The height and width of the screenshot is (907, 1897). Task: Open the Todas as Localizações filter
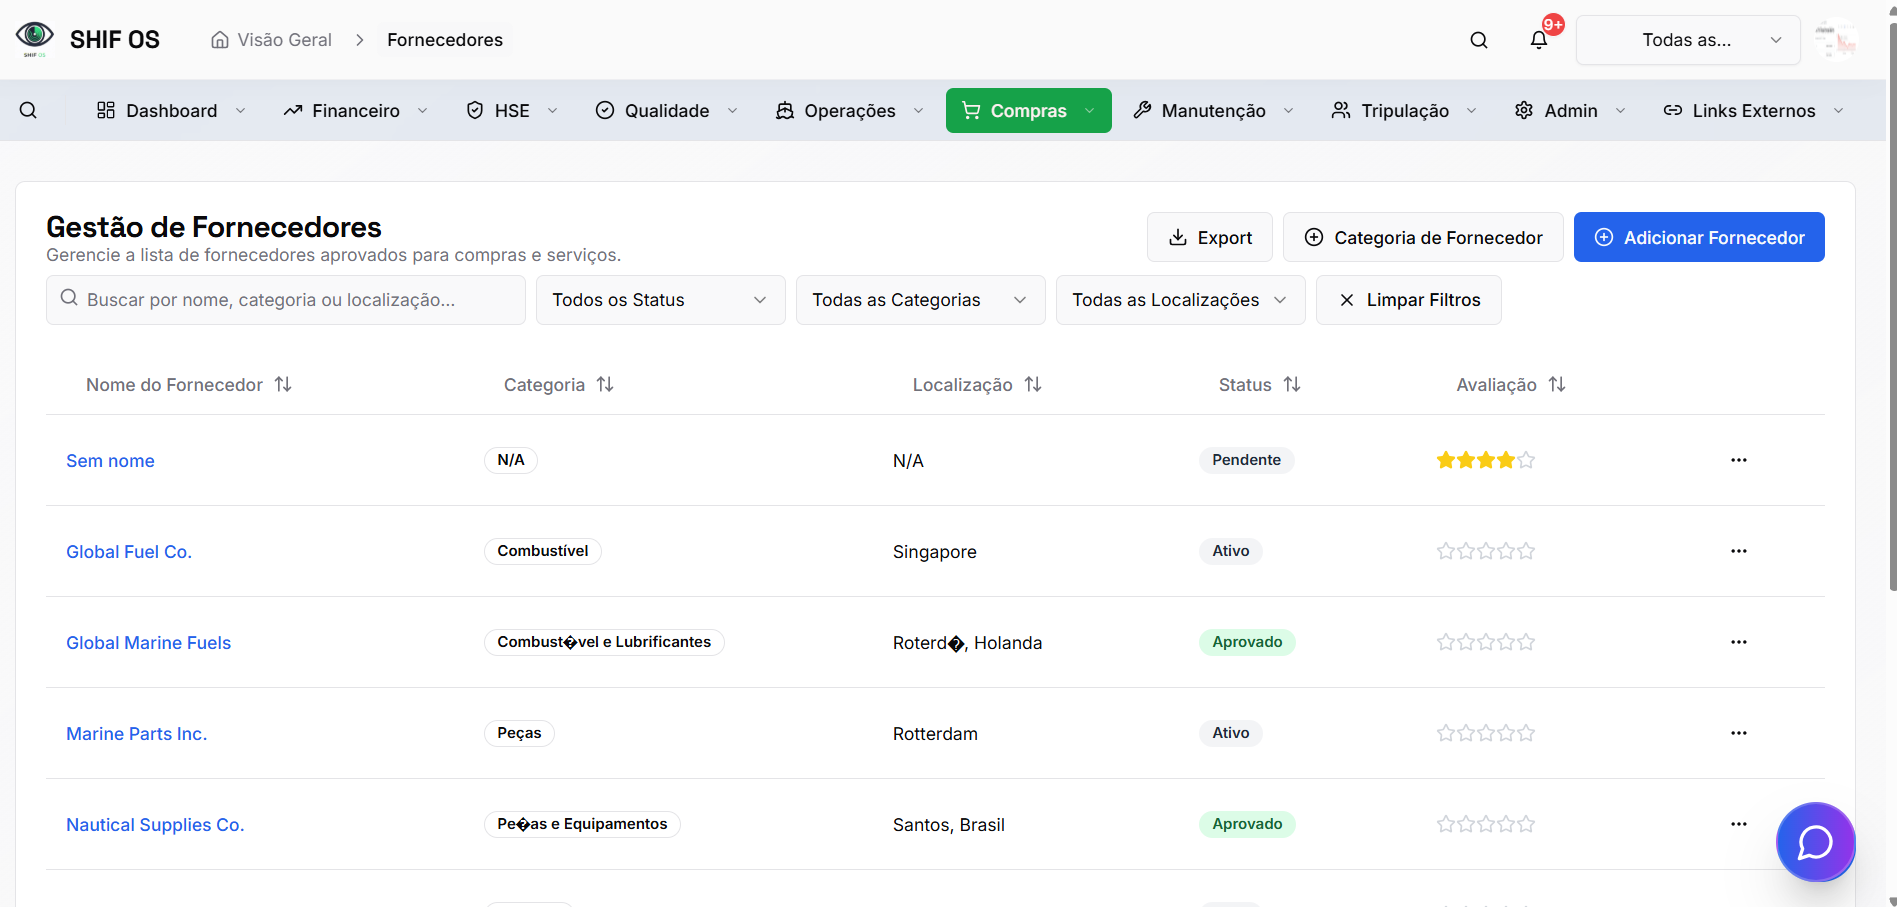click(x=1180, y=300)
